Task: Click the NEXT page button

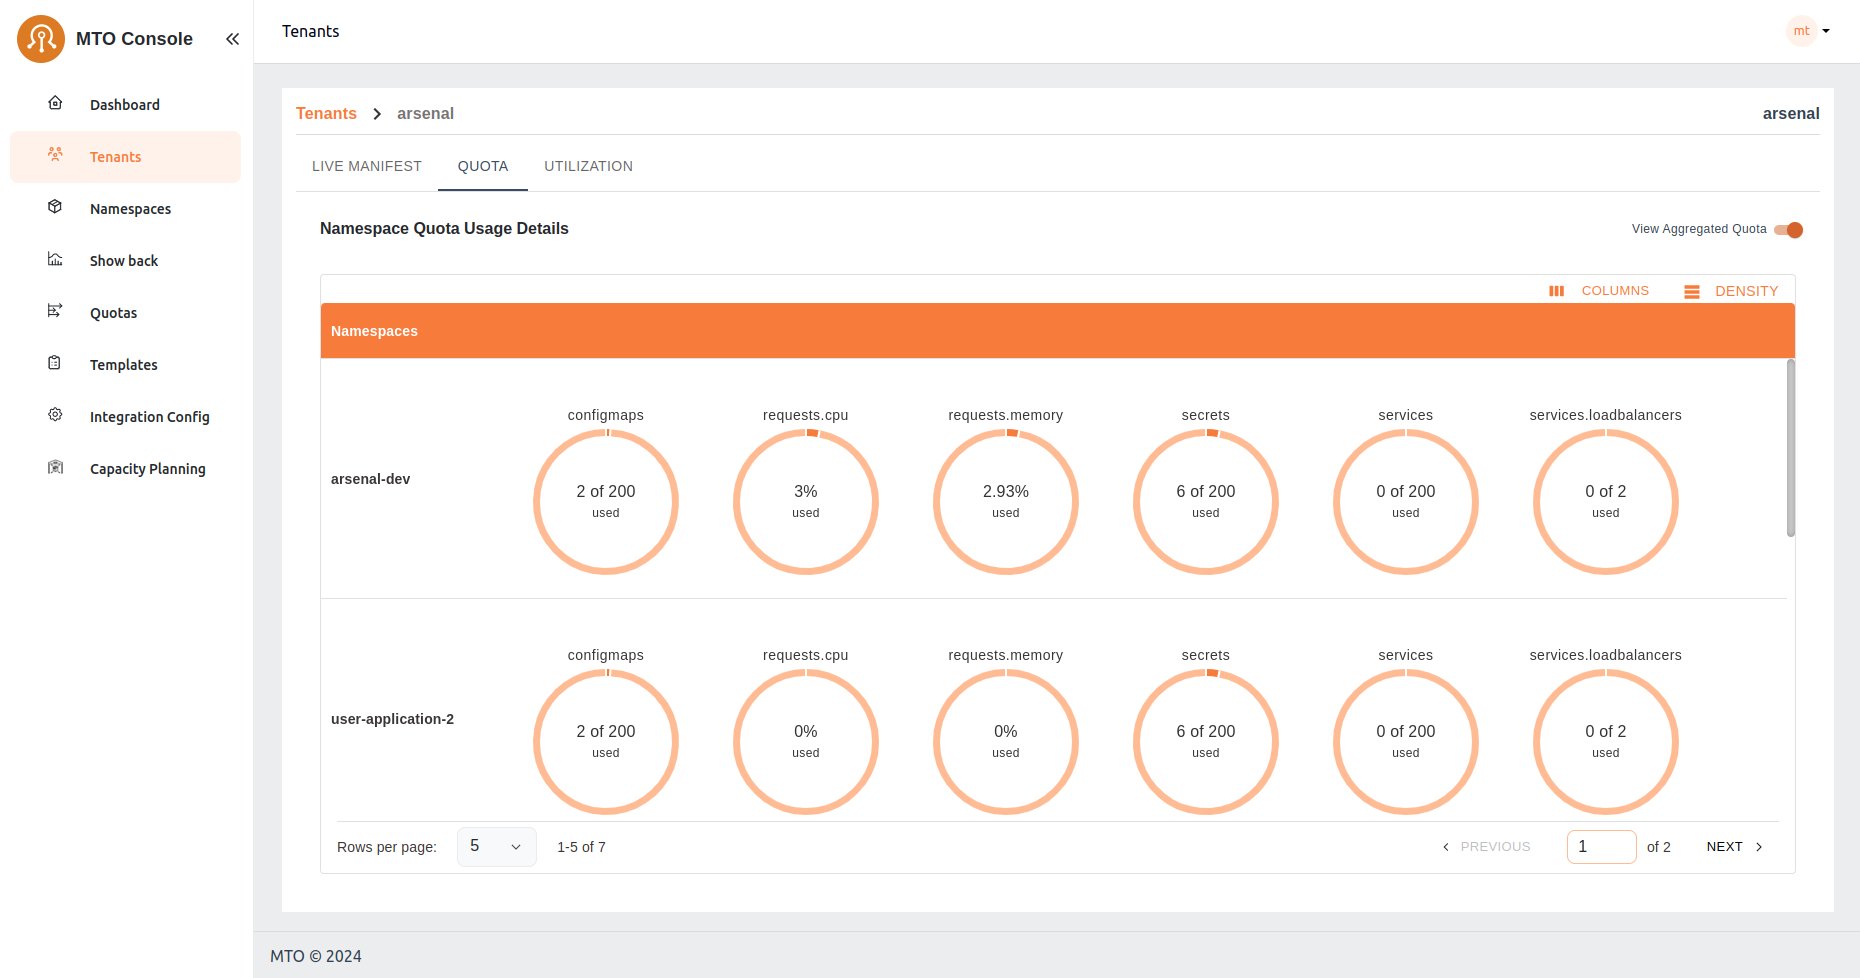Action: click(1734, 847)
